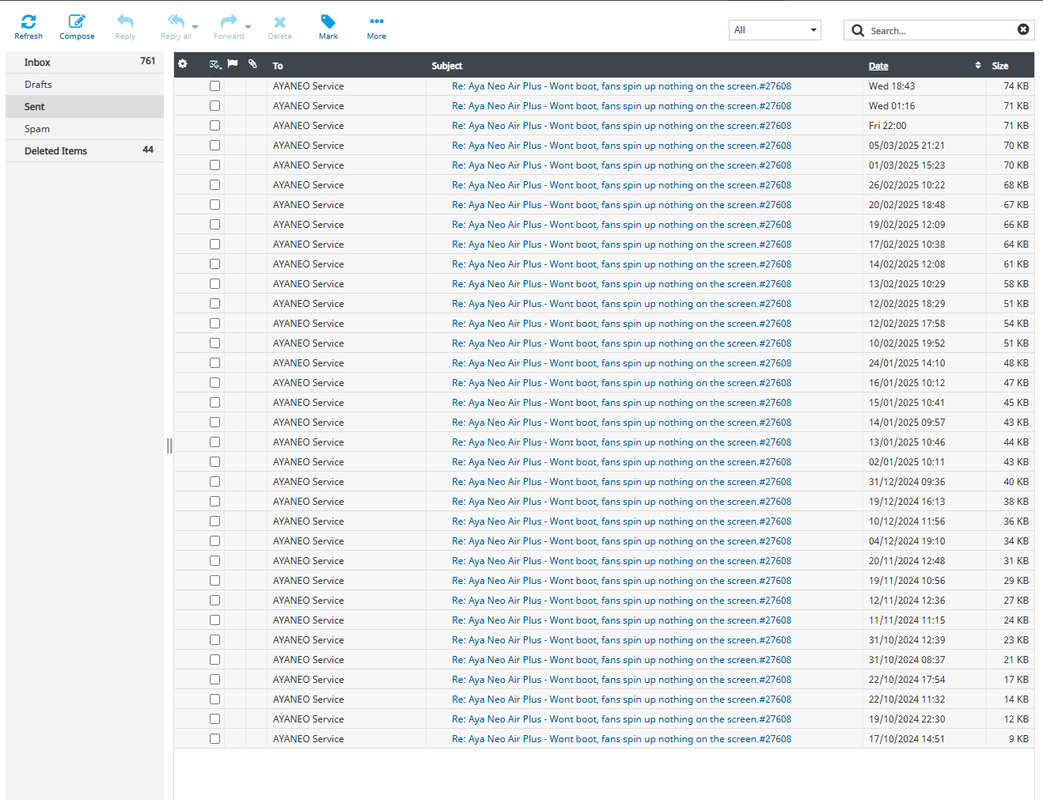
Task: Check the message dated Wed 18:43
Action: pos(215,86)
